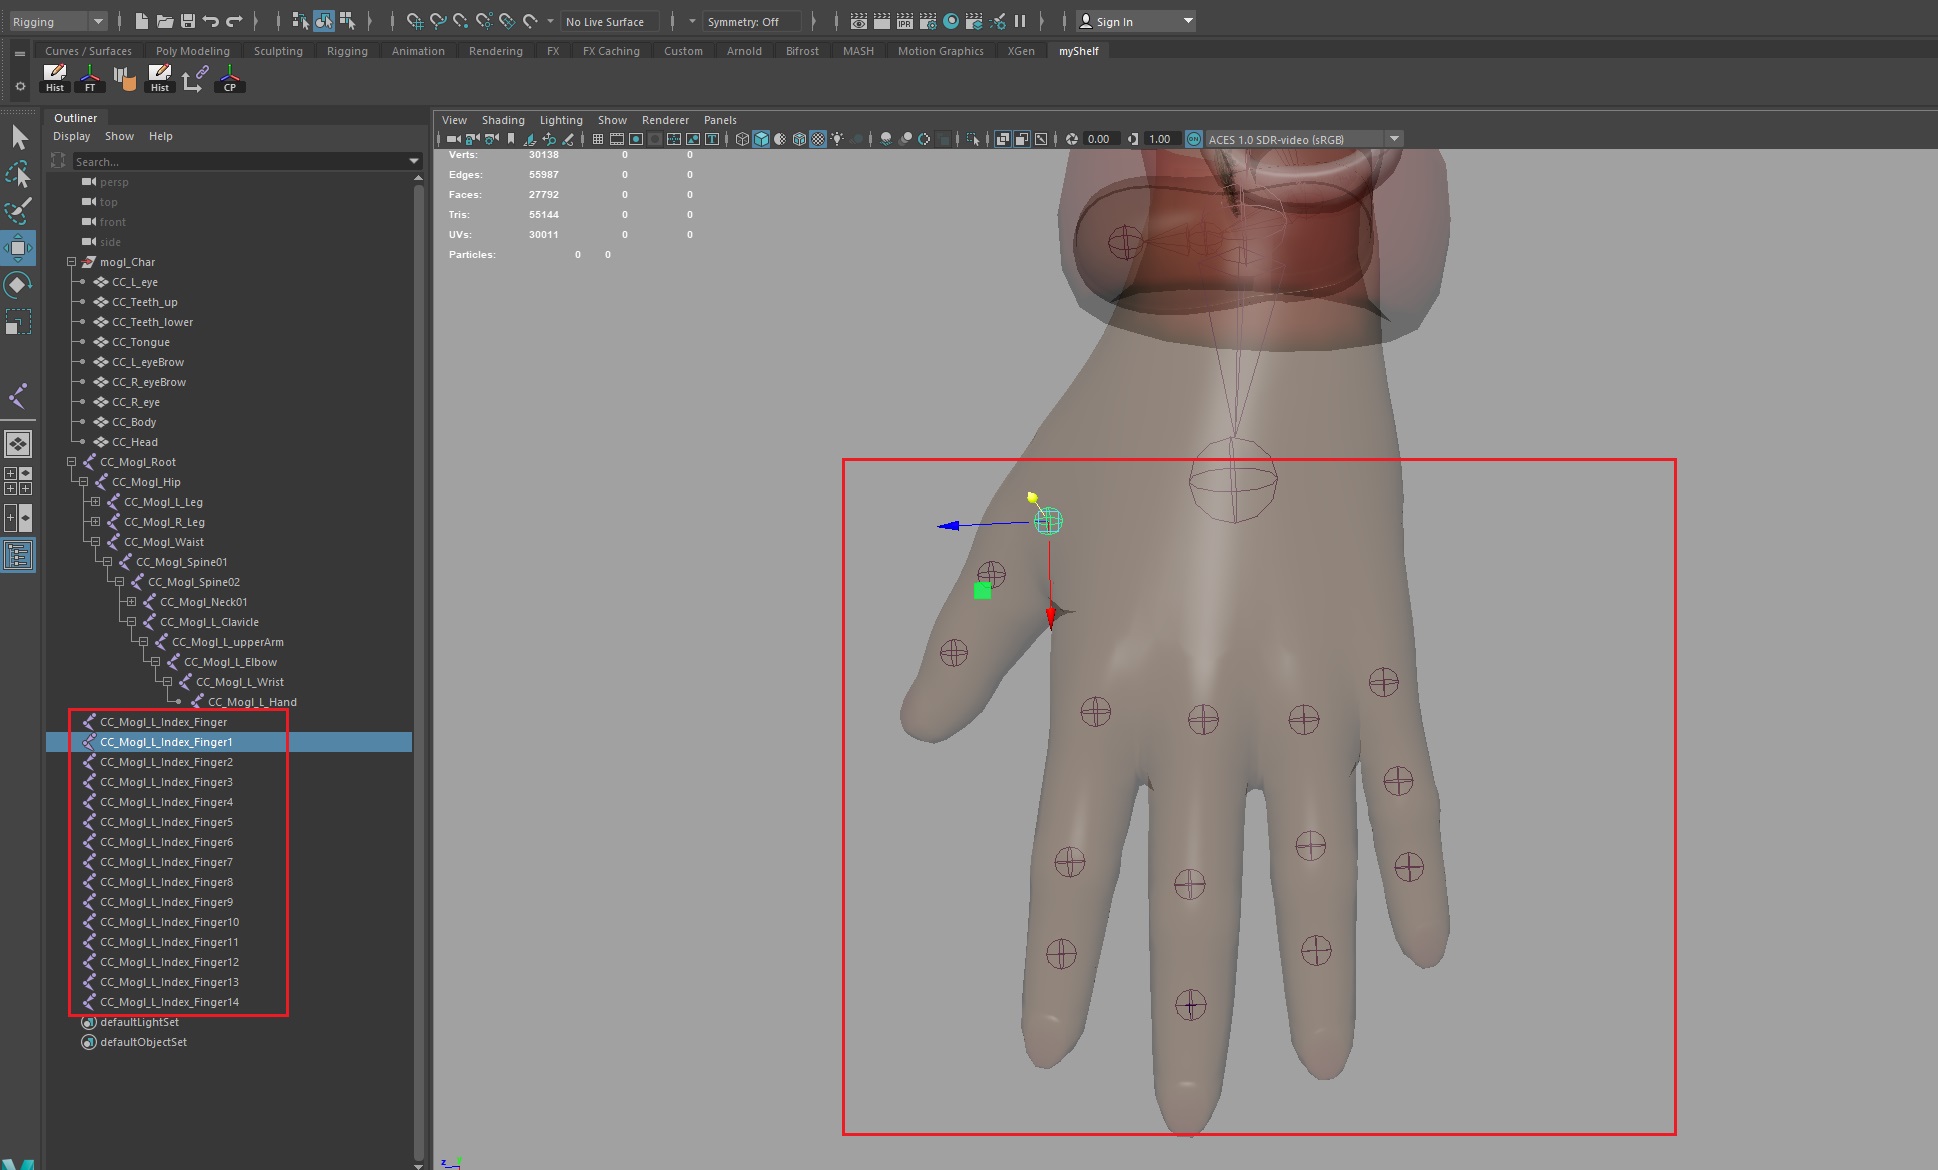
Task: Click Select by object type icon
Action: point(324,21)
